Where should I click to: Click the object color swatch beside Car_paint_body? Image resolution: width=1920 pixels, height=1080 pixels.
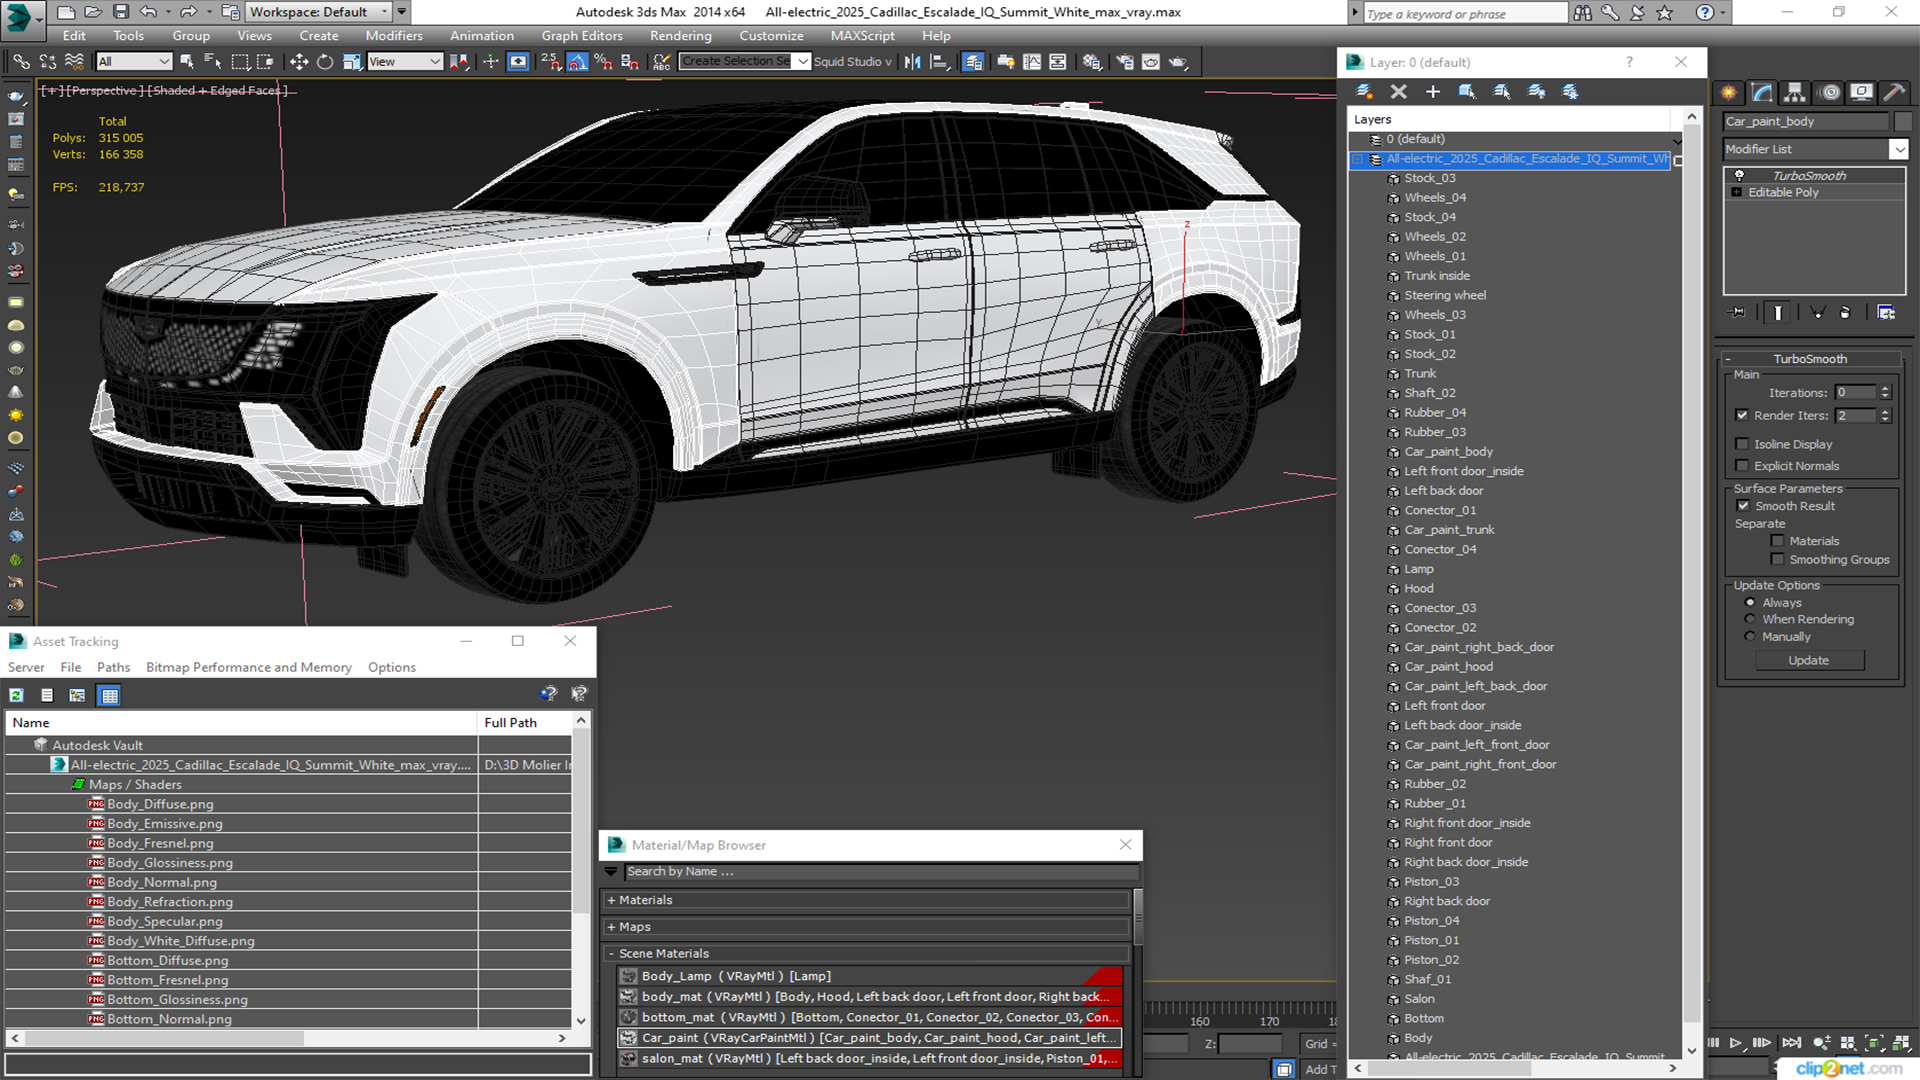click(x=1902, y=122)
